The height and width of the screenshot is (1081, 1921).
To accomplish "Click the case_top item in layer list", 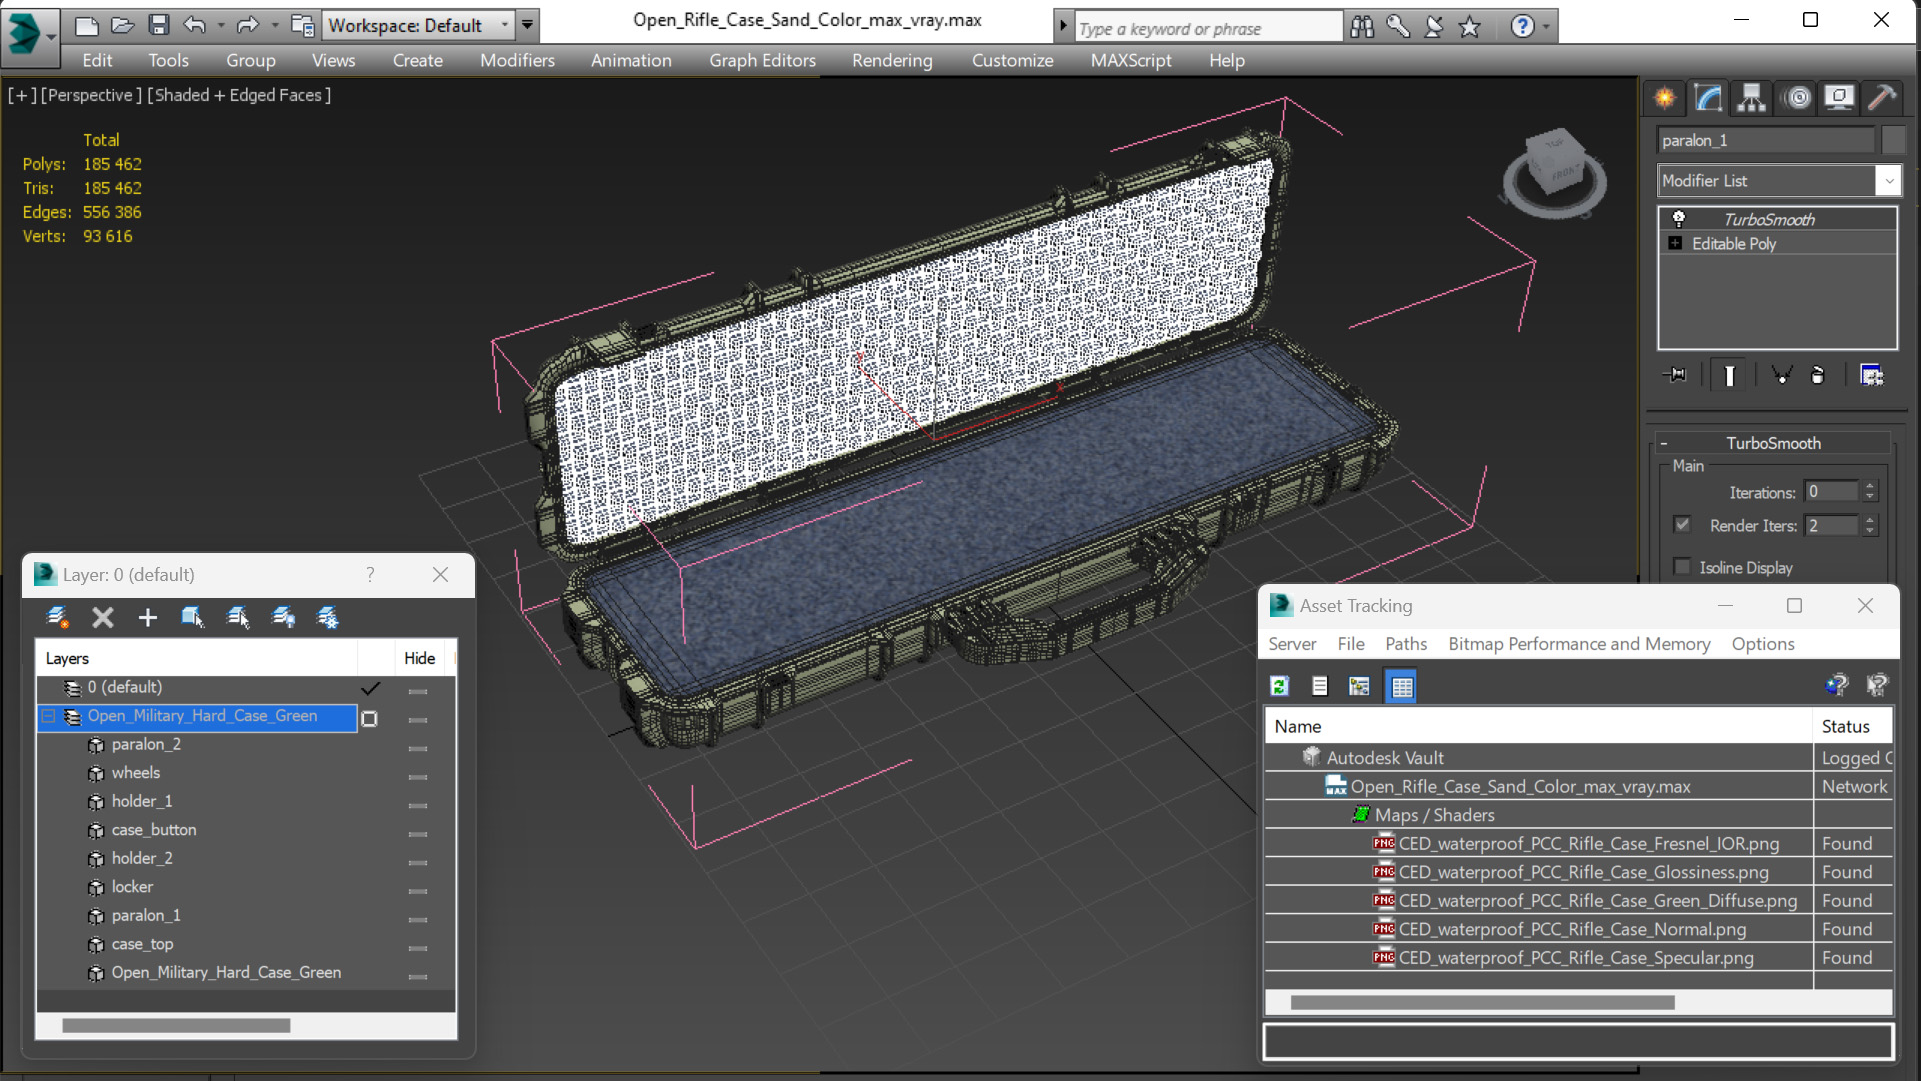I will point(141,942).
